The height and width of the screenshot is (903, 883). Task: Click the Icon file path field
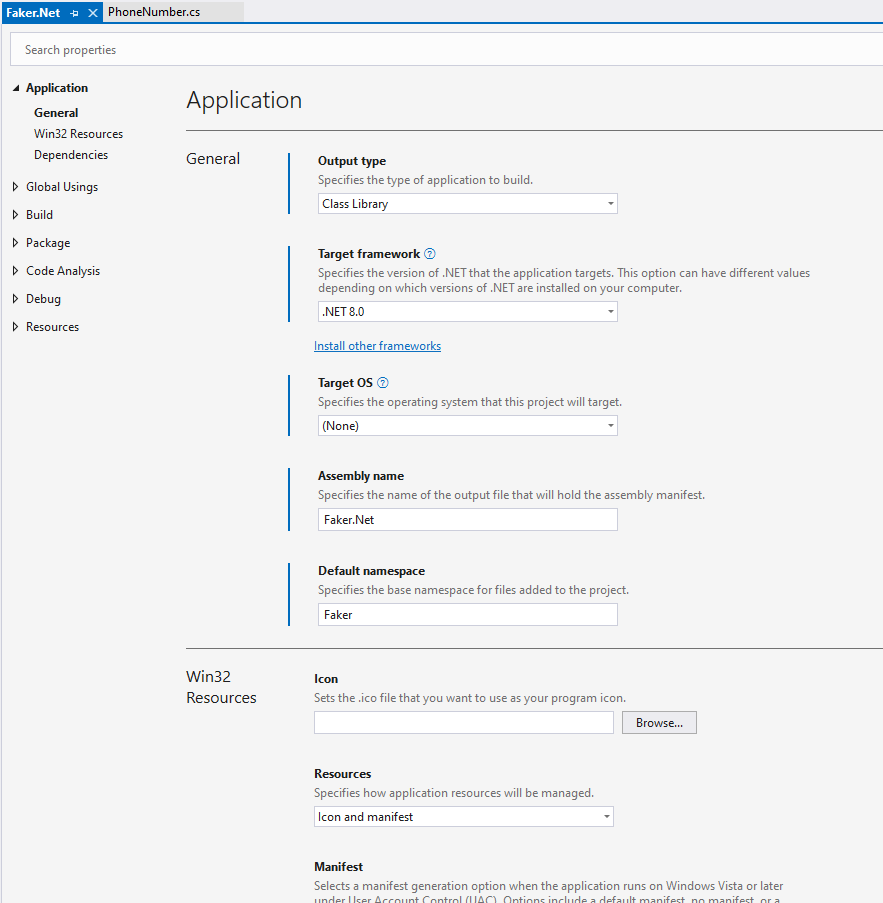[x=464, y=723]
